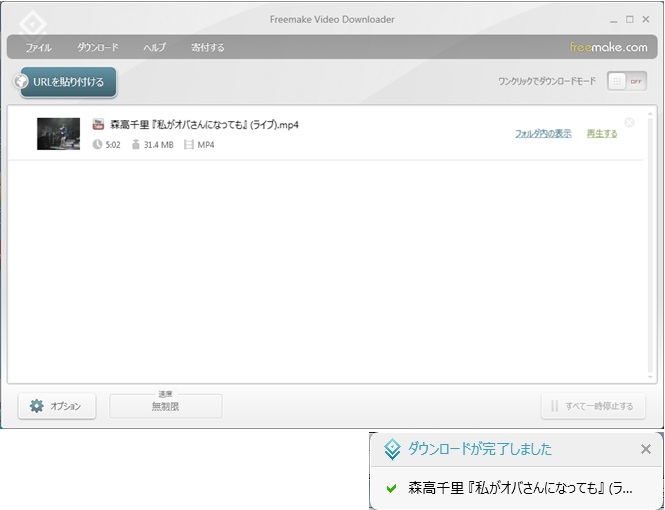The width and height of the screenshot is (665, 510).
Task: Click the download list scrollbar
Action: pyautogui.click(x=651, y=245)
